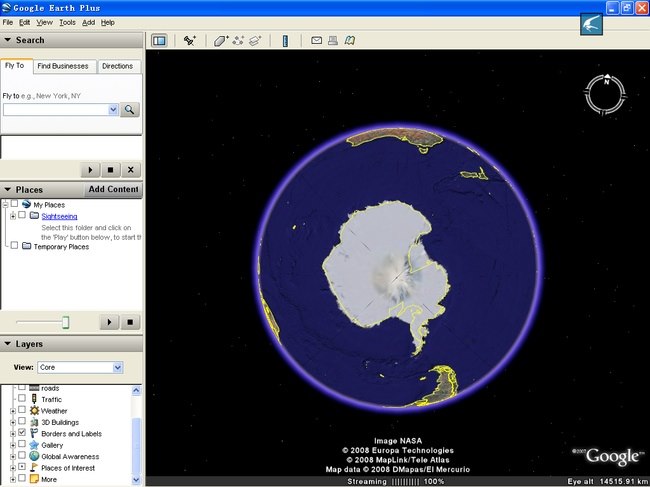Open the Add menu
650x487 pixels.
(88, 22)
